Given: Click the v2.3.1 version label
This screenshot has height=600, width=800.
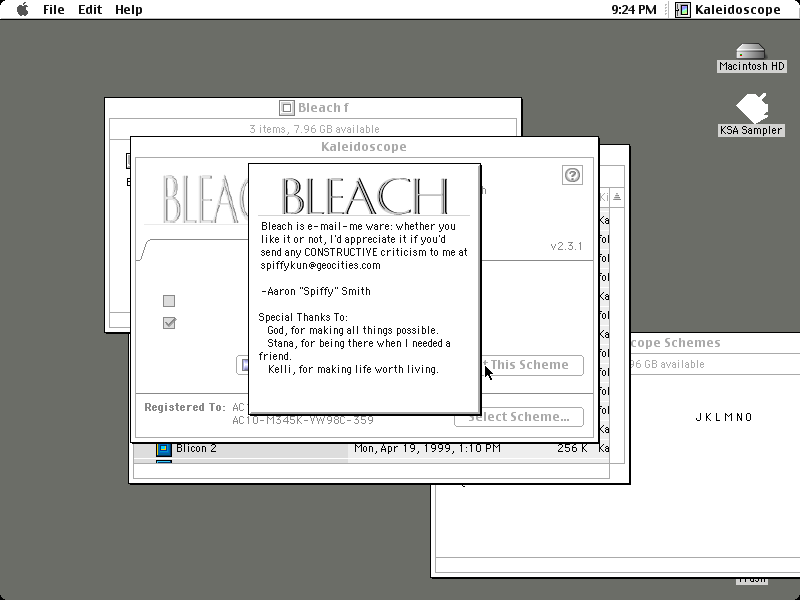Looking at the screenshot, I should 566,246.
